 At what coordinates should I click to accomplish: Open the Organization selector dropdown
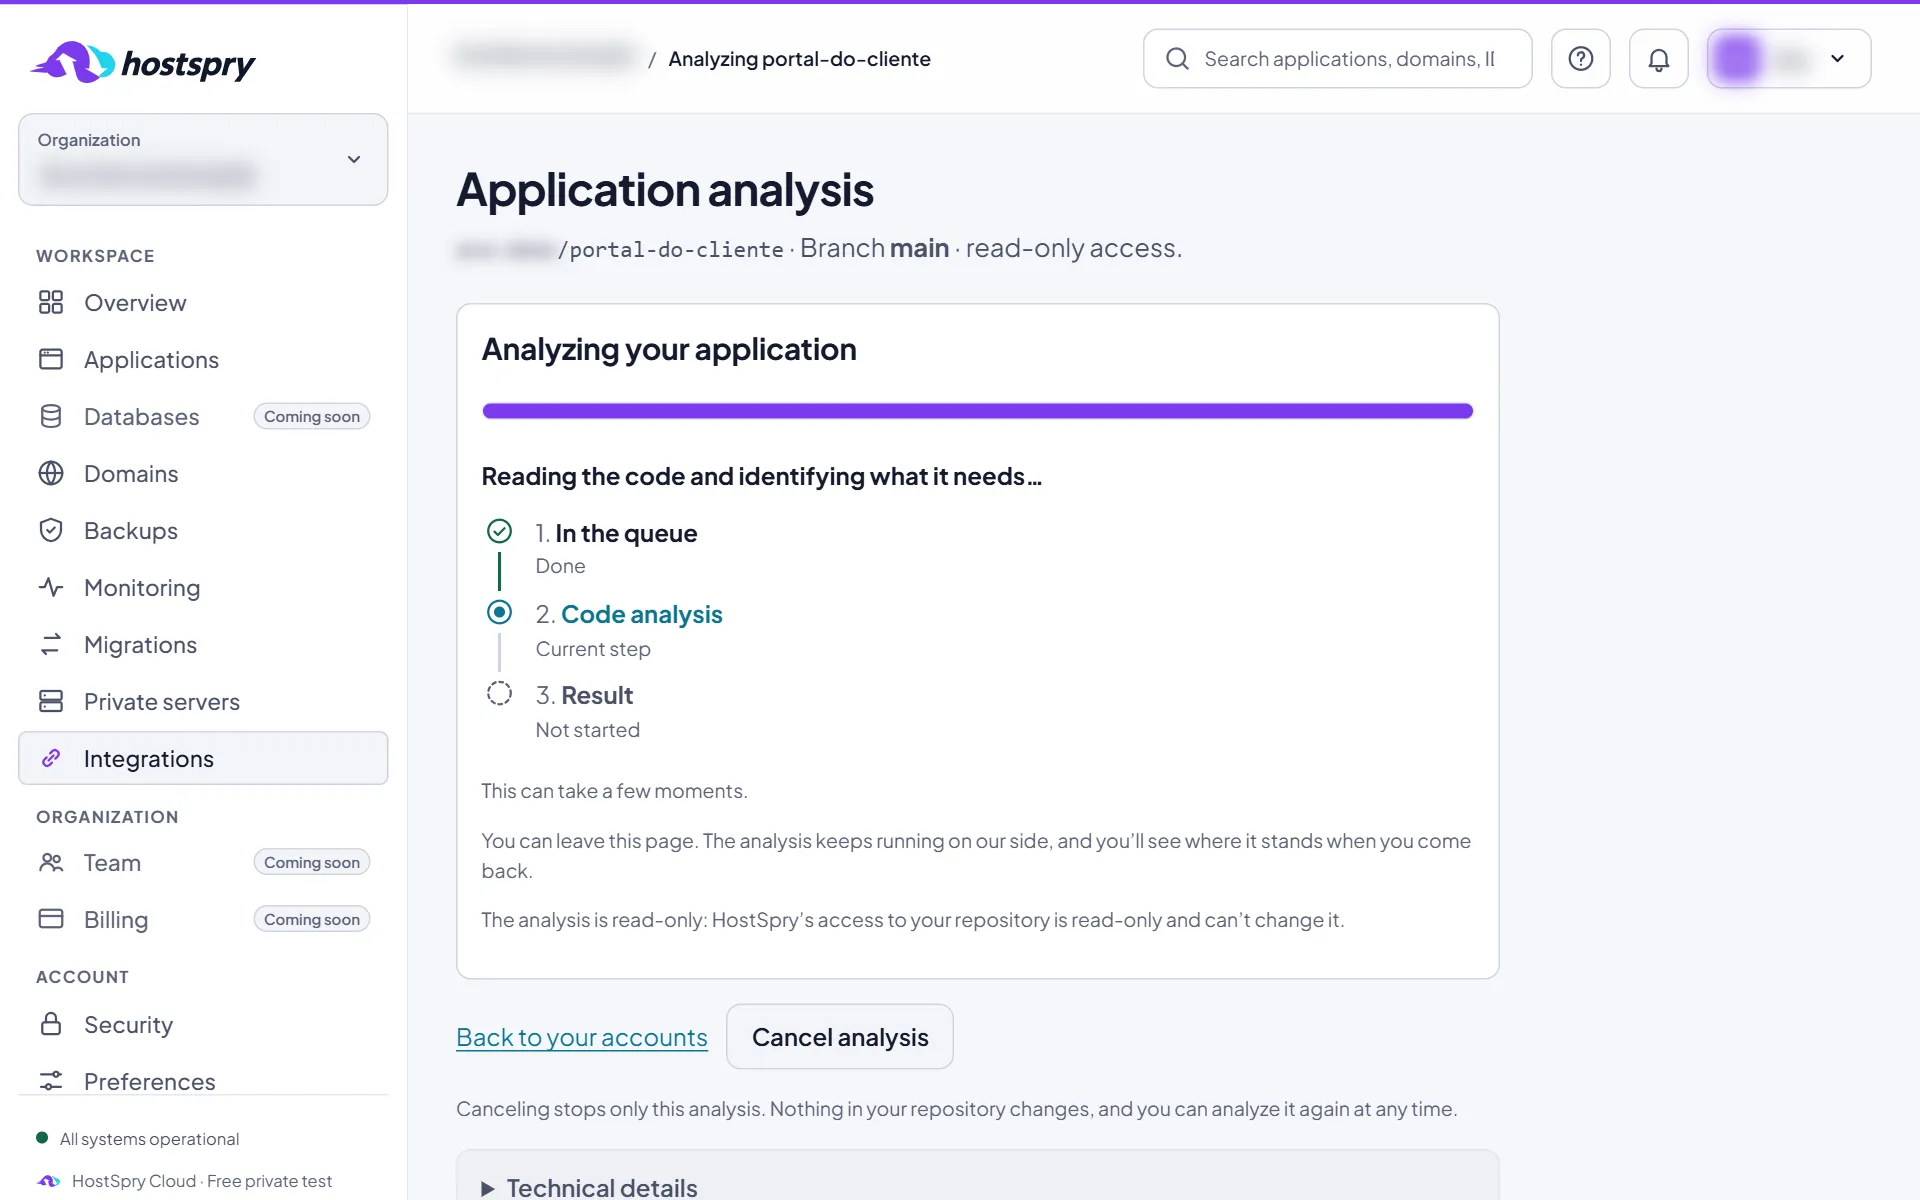(203, 159)
